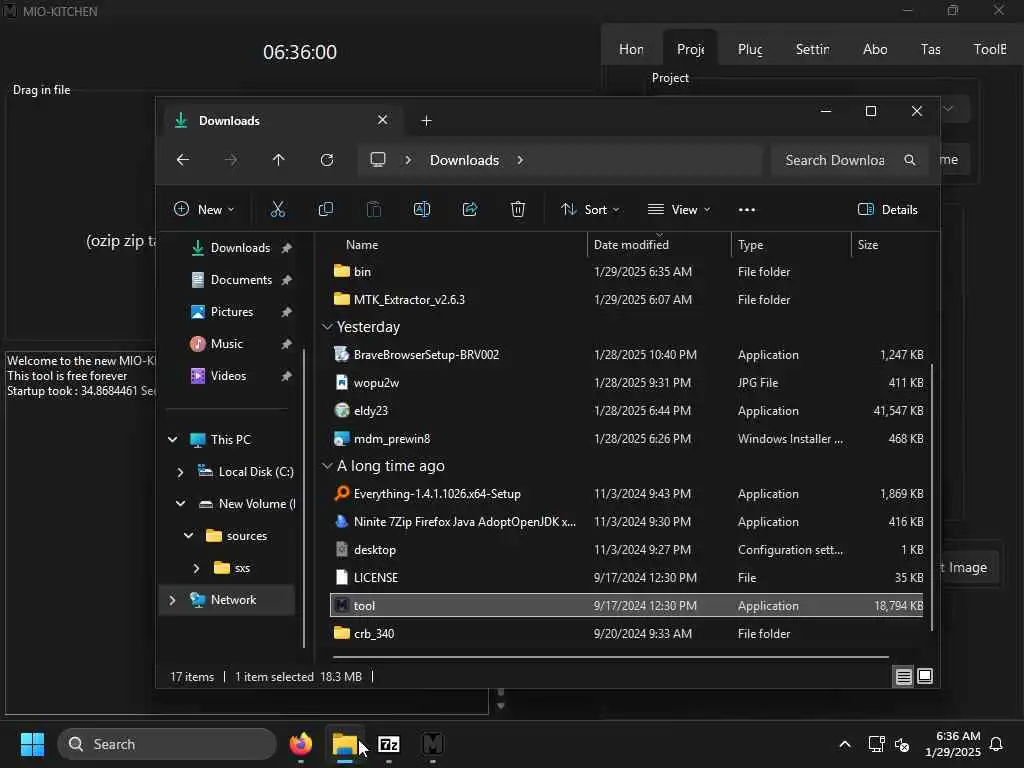Collapse the A long time ago group
Viewport: 1024px width, 768px height.
coord(327,466)
